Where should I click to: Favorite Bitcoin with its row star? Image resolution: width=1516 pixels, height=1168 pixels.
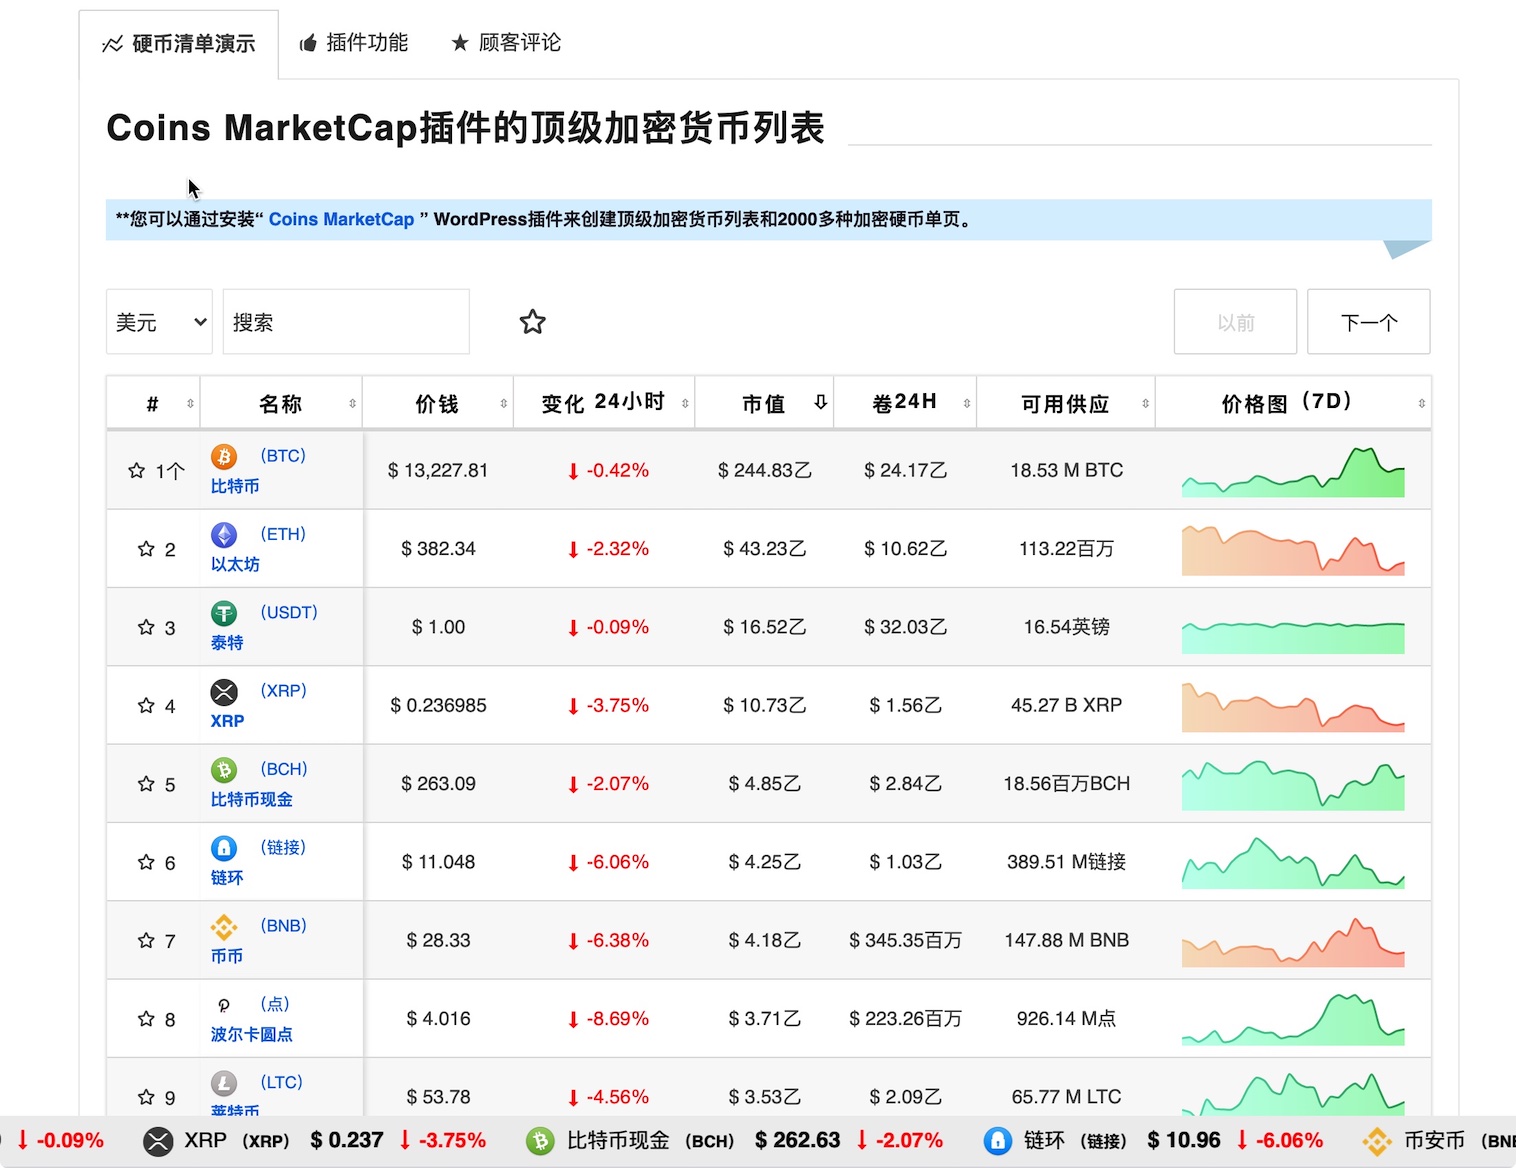click(x=137, y=470)
